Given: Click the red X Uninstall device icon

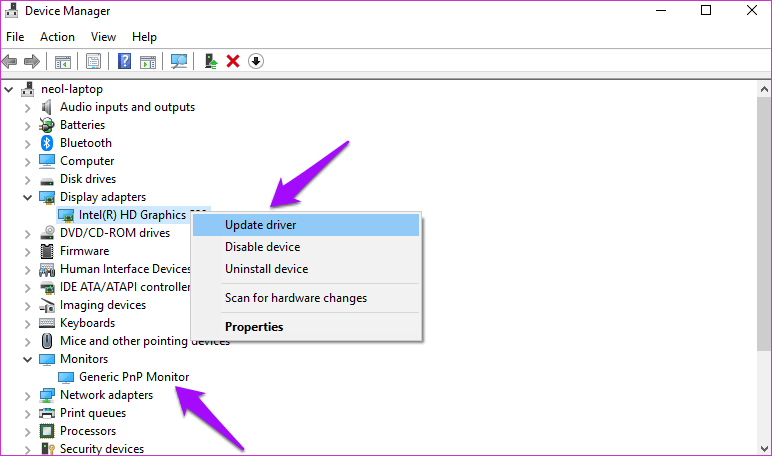Looking at the screenshot, I should (233, 61).
